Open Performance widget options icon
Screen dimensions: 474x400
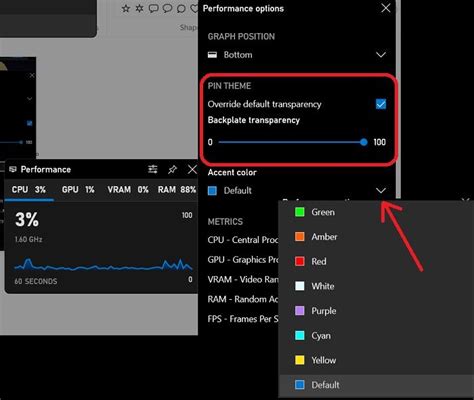point(153,169)
